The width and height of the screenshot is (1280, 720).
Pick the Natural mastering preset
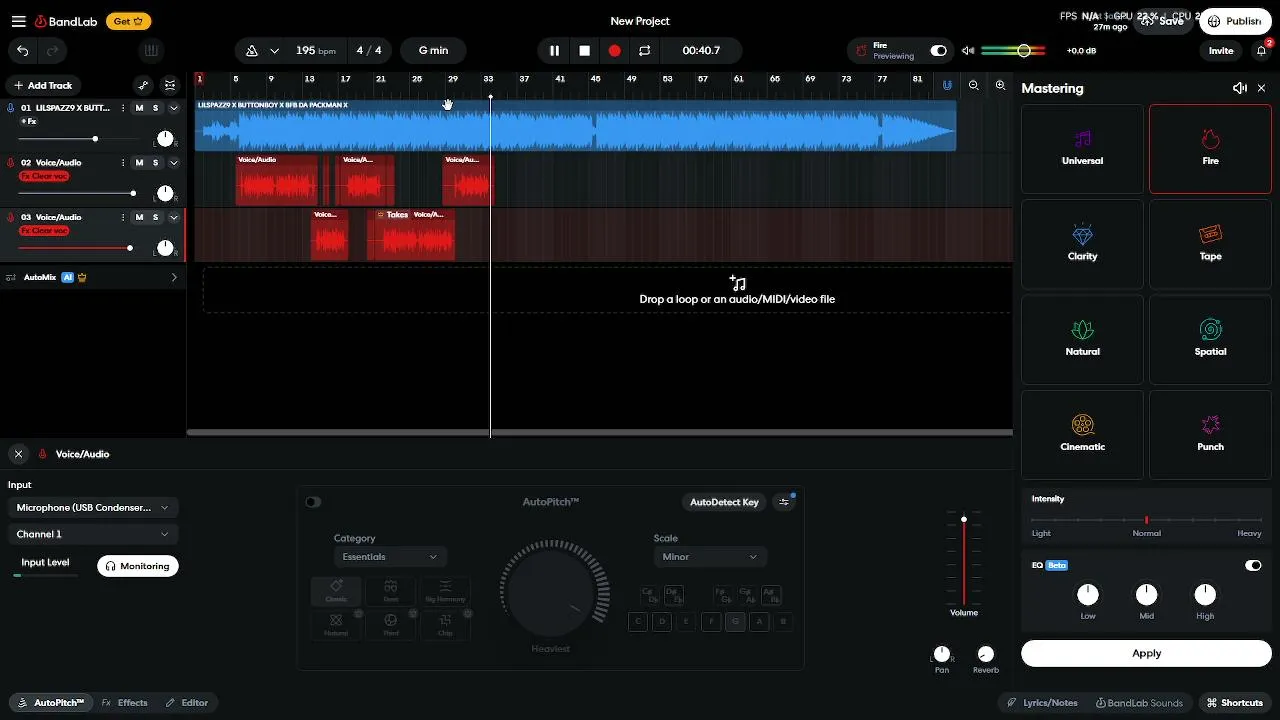pyautogui.click(x=1082, y=339)
